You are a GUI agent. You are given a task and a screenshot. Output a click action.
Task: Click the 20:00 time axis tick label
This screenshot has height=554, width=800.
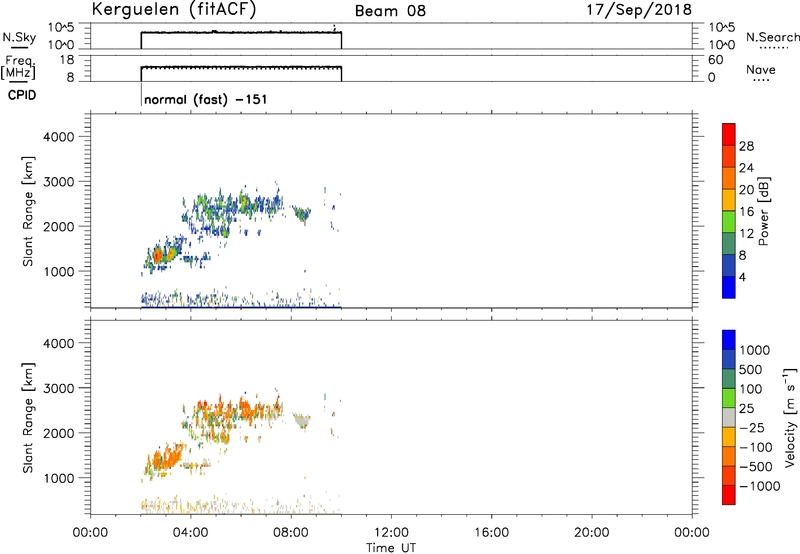592,533
